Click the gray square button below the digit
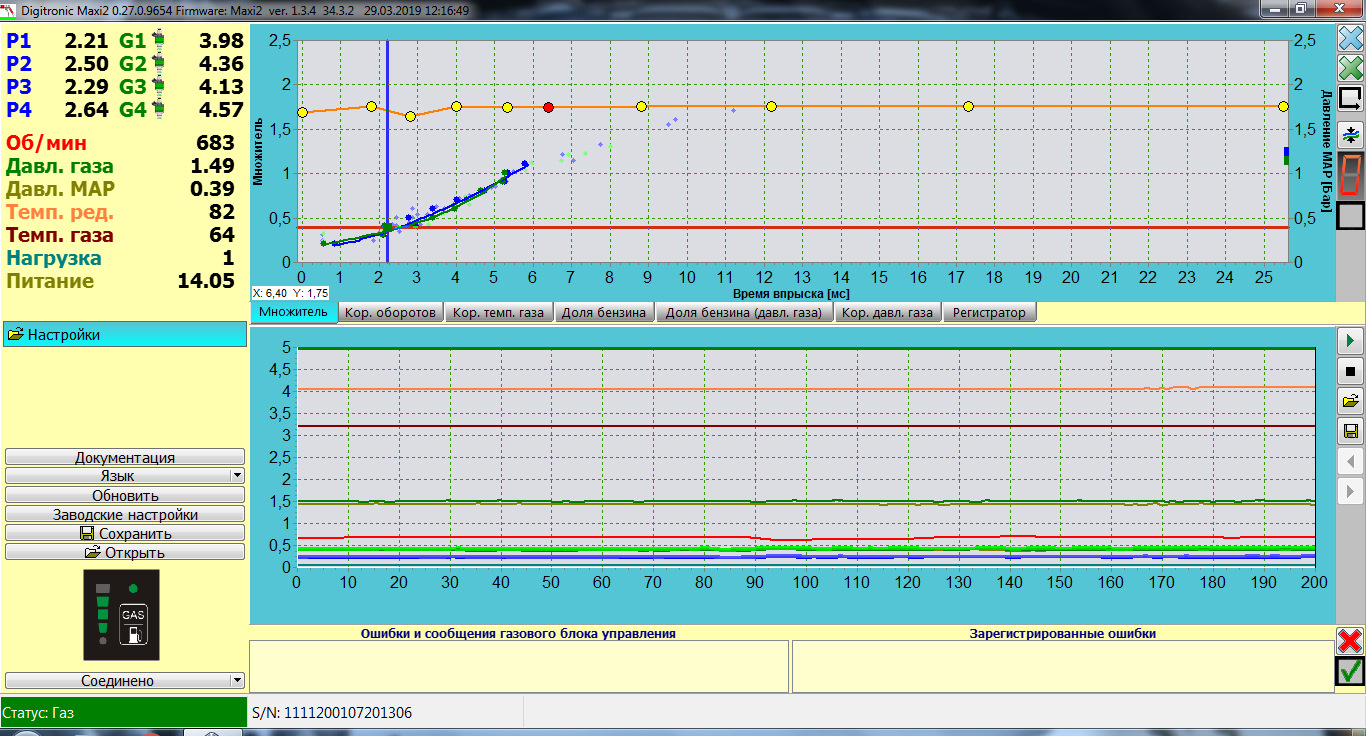Image resolution: width=1366 pixels, height=736 pixels. click(x=1351, y=216)
